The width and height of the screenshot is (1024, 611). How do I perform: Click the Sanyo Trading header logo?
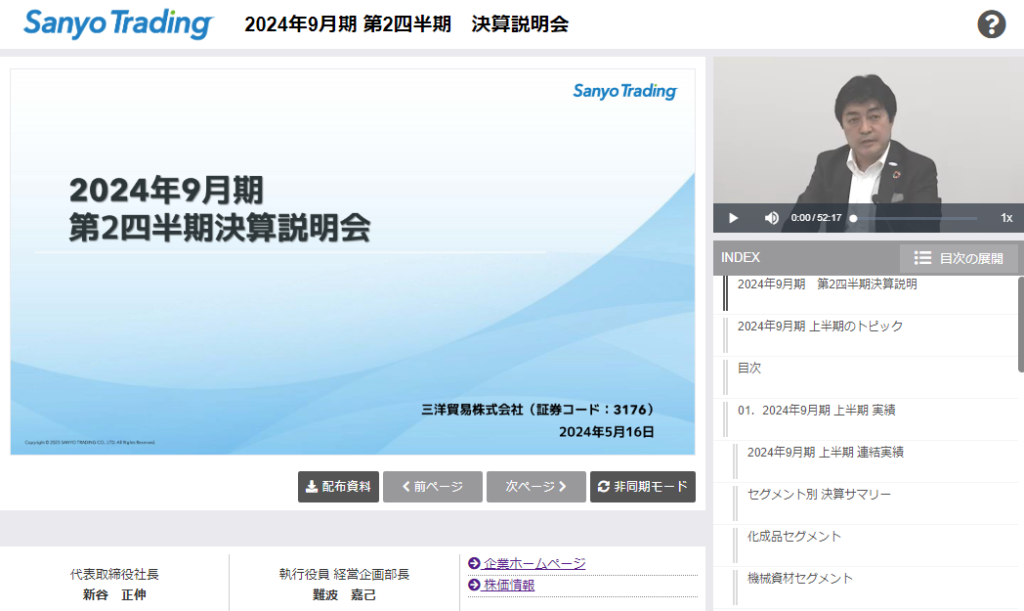click(118, 24)
